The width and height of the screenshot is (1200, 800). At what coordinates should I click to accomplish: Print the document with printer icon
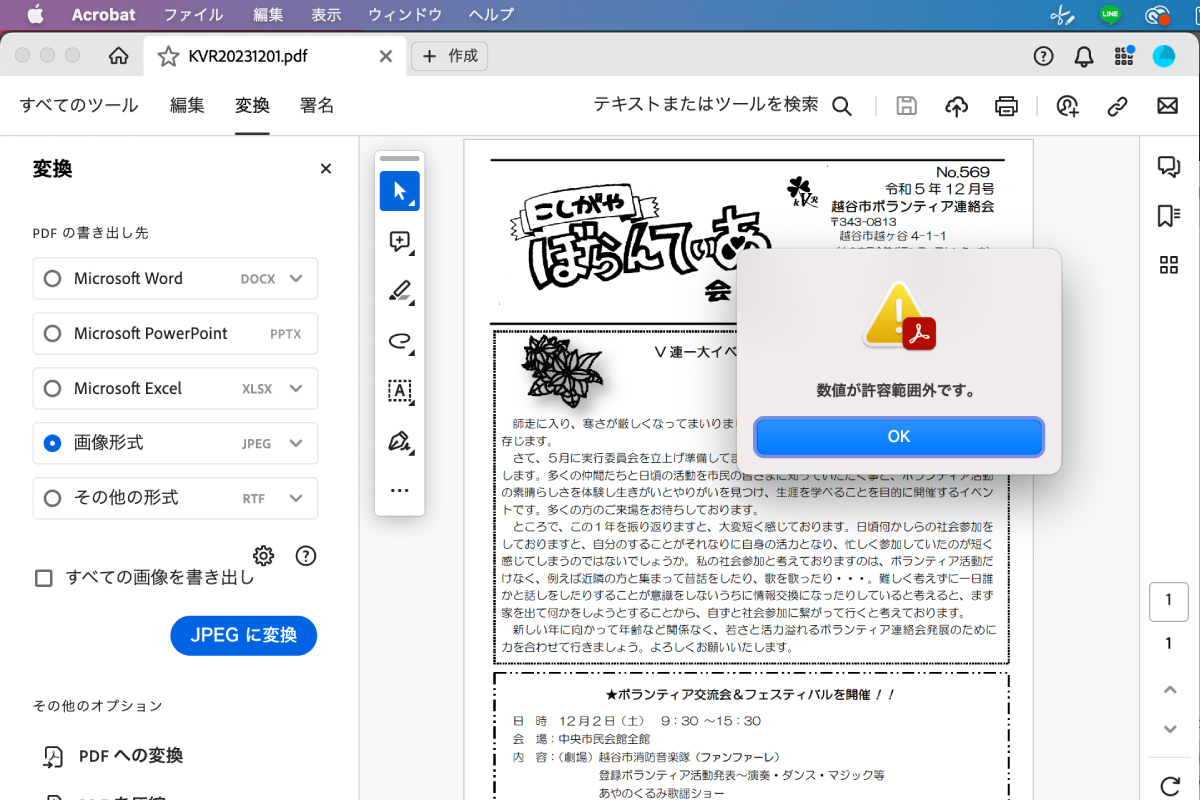(x=1006, y=106)
